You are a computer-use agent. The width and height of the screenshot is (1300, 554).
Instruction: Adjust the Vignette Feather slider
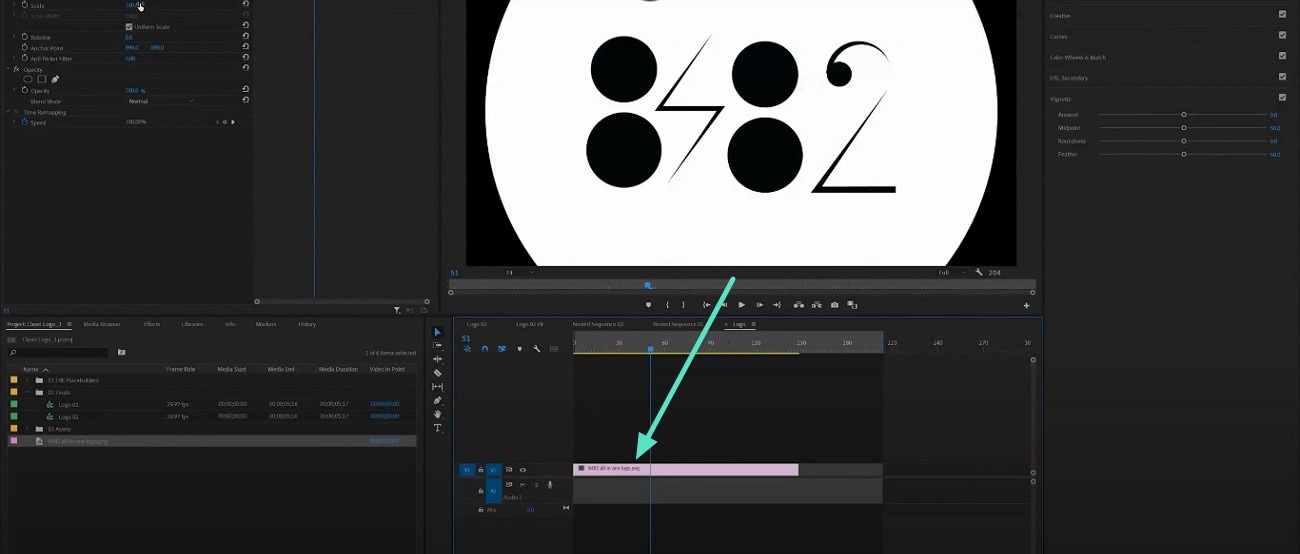[1184, 154]
